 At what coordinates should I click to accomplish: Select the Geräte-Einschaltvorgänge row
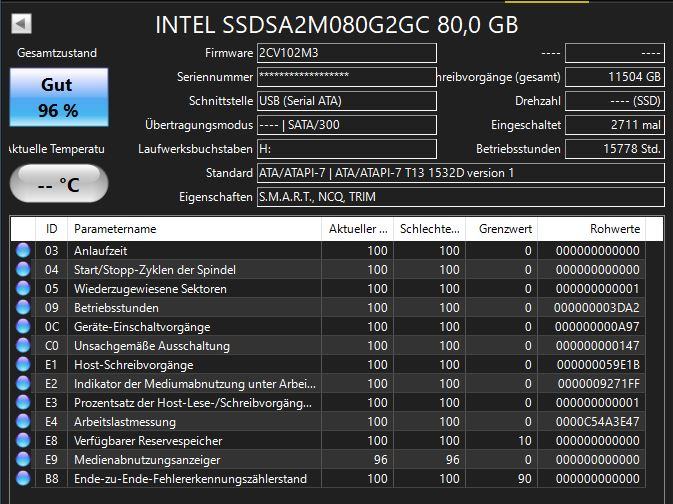[328, 326]
